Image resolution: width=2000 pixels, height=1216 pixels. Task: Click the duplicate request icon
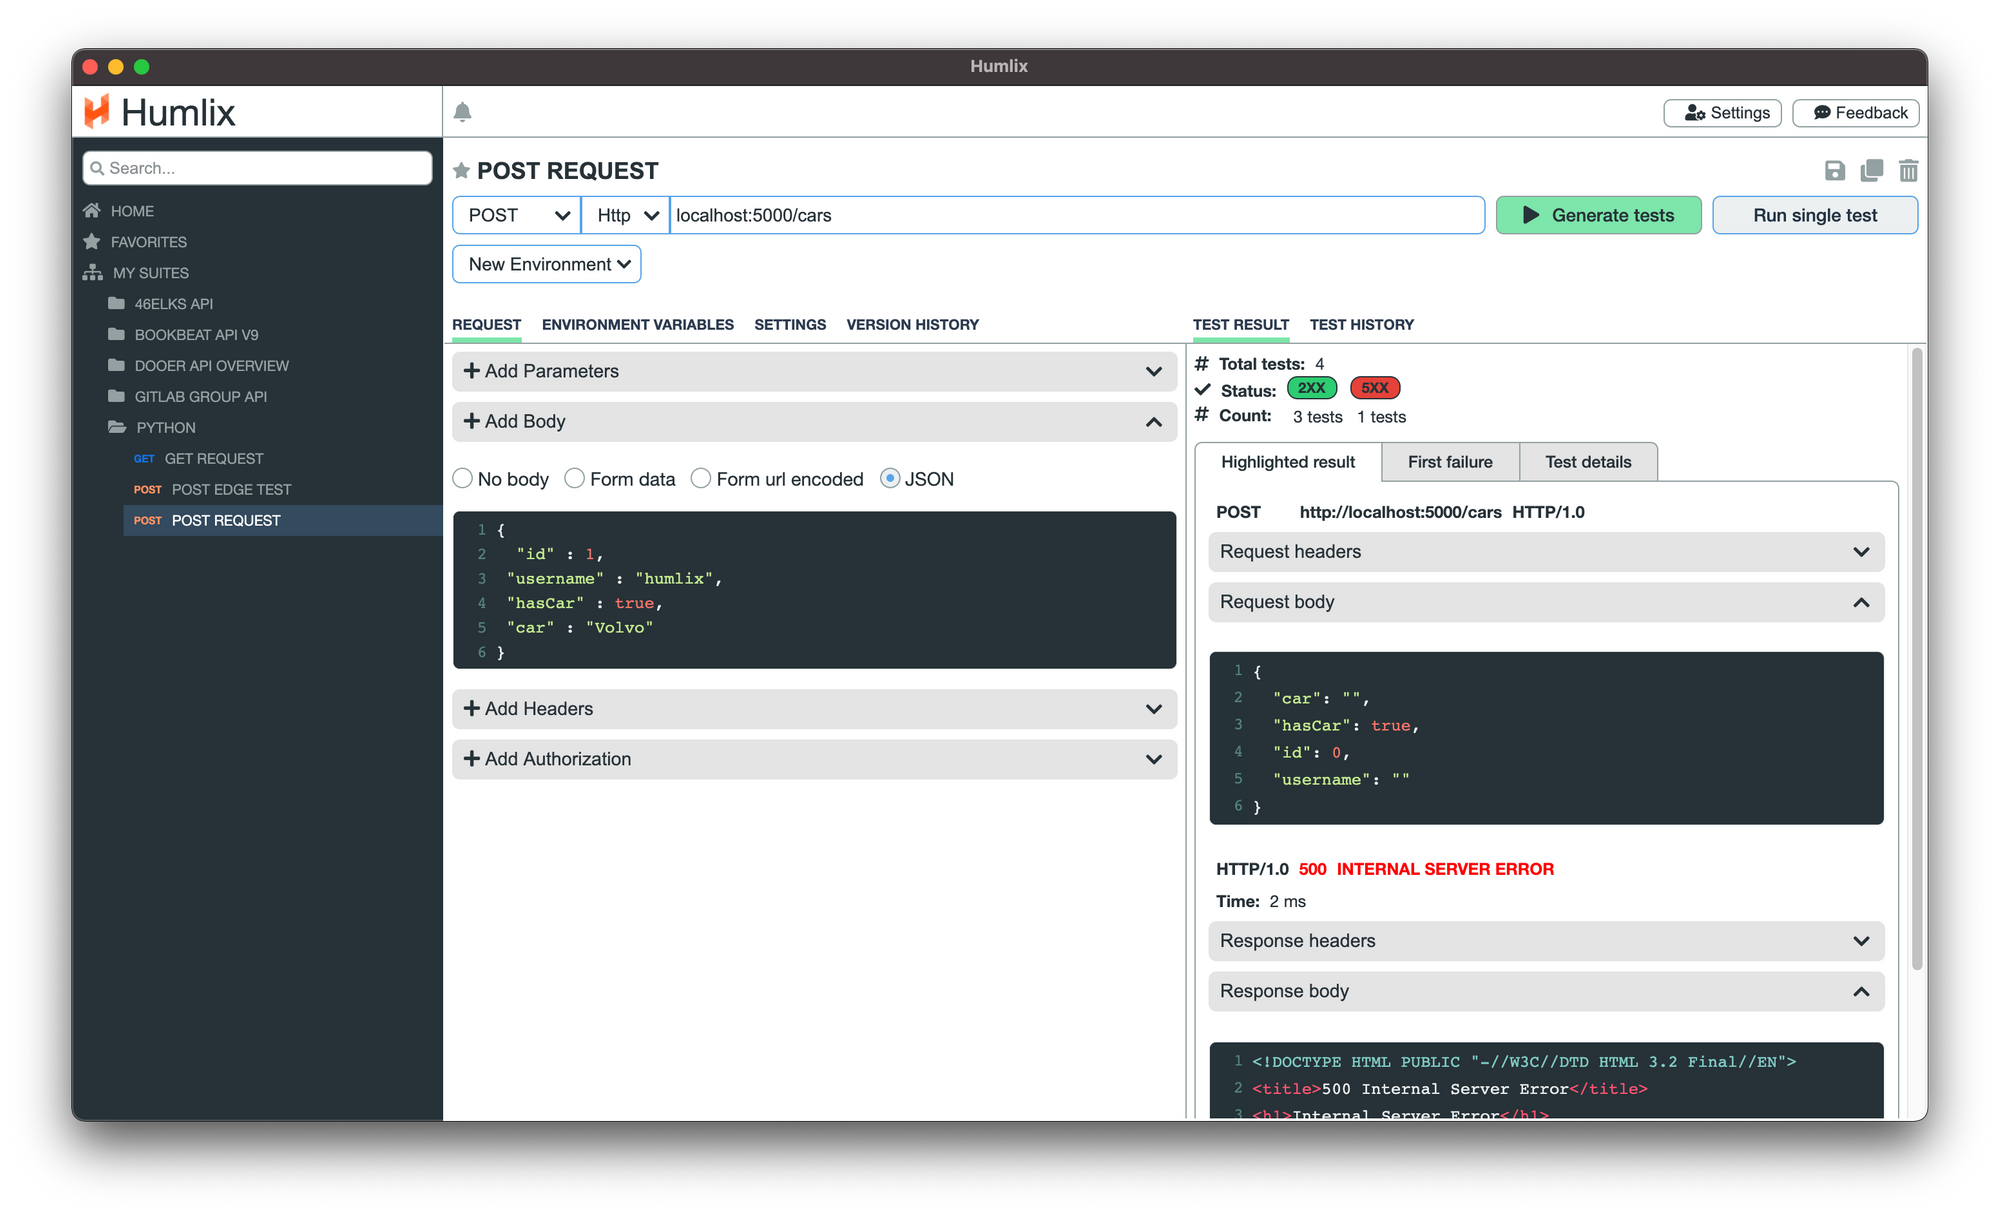pyautogui.click(x=1871, y=171)
